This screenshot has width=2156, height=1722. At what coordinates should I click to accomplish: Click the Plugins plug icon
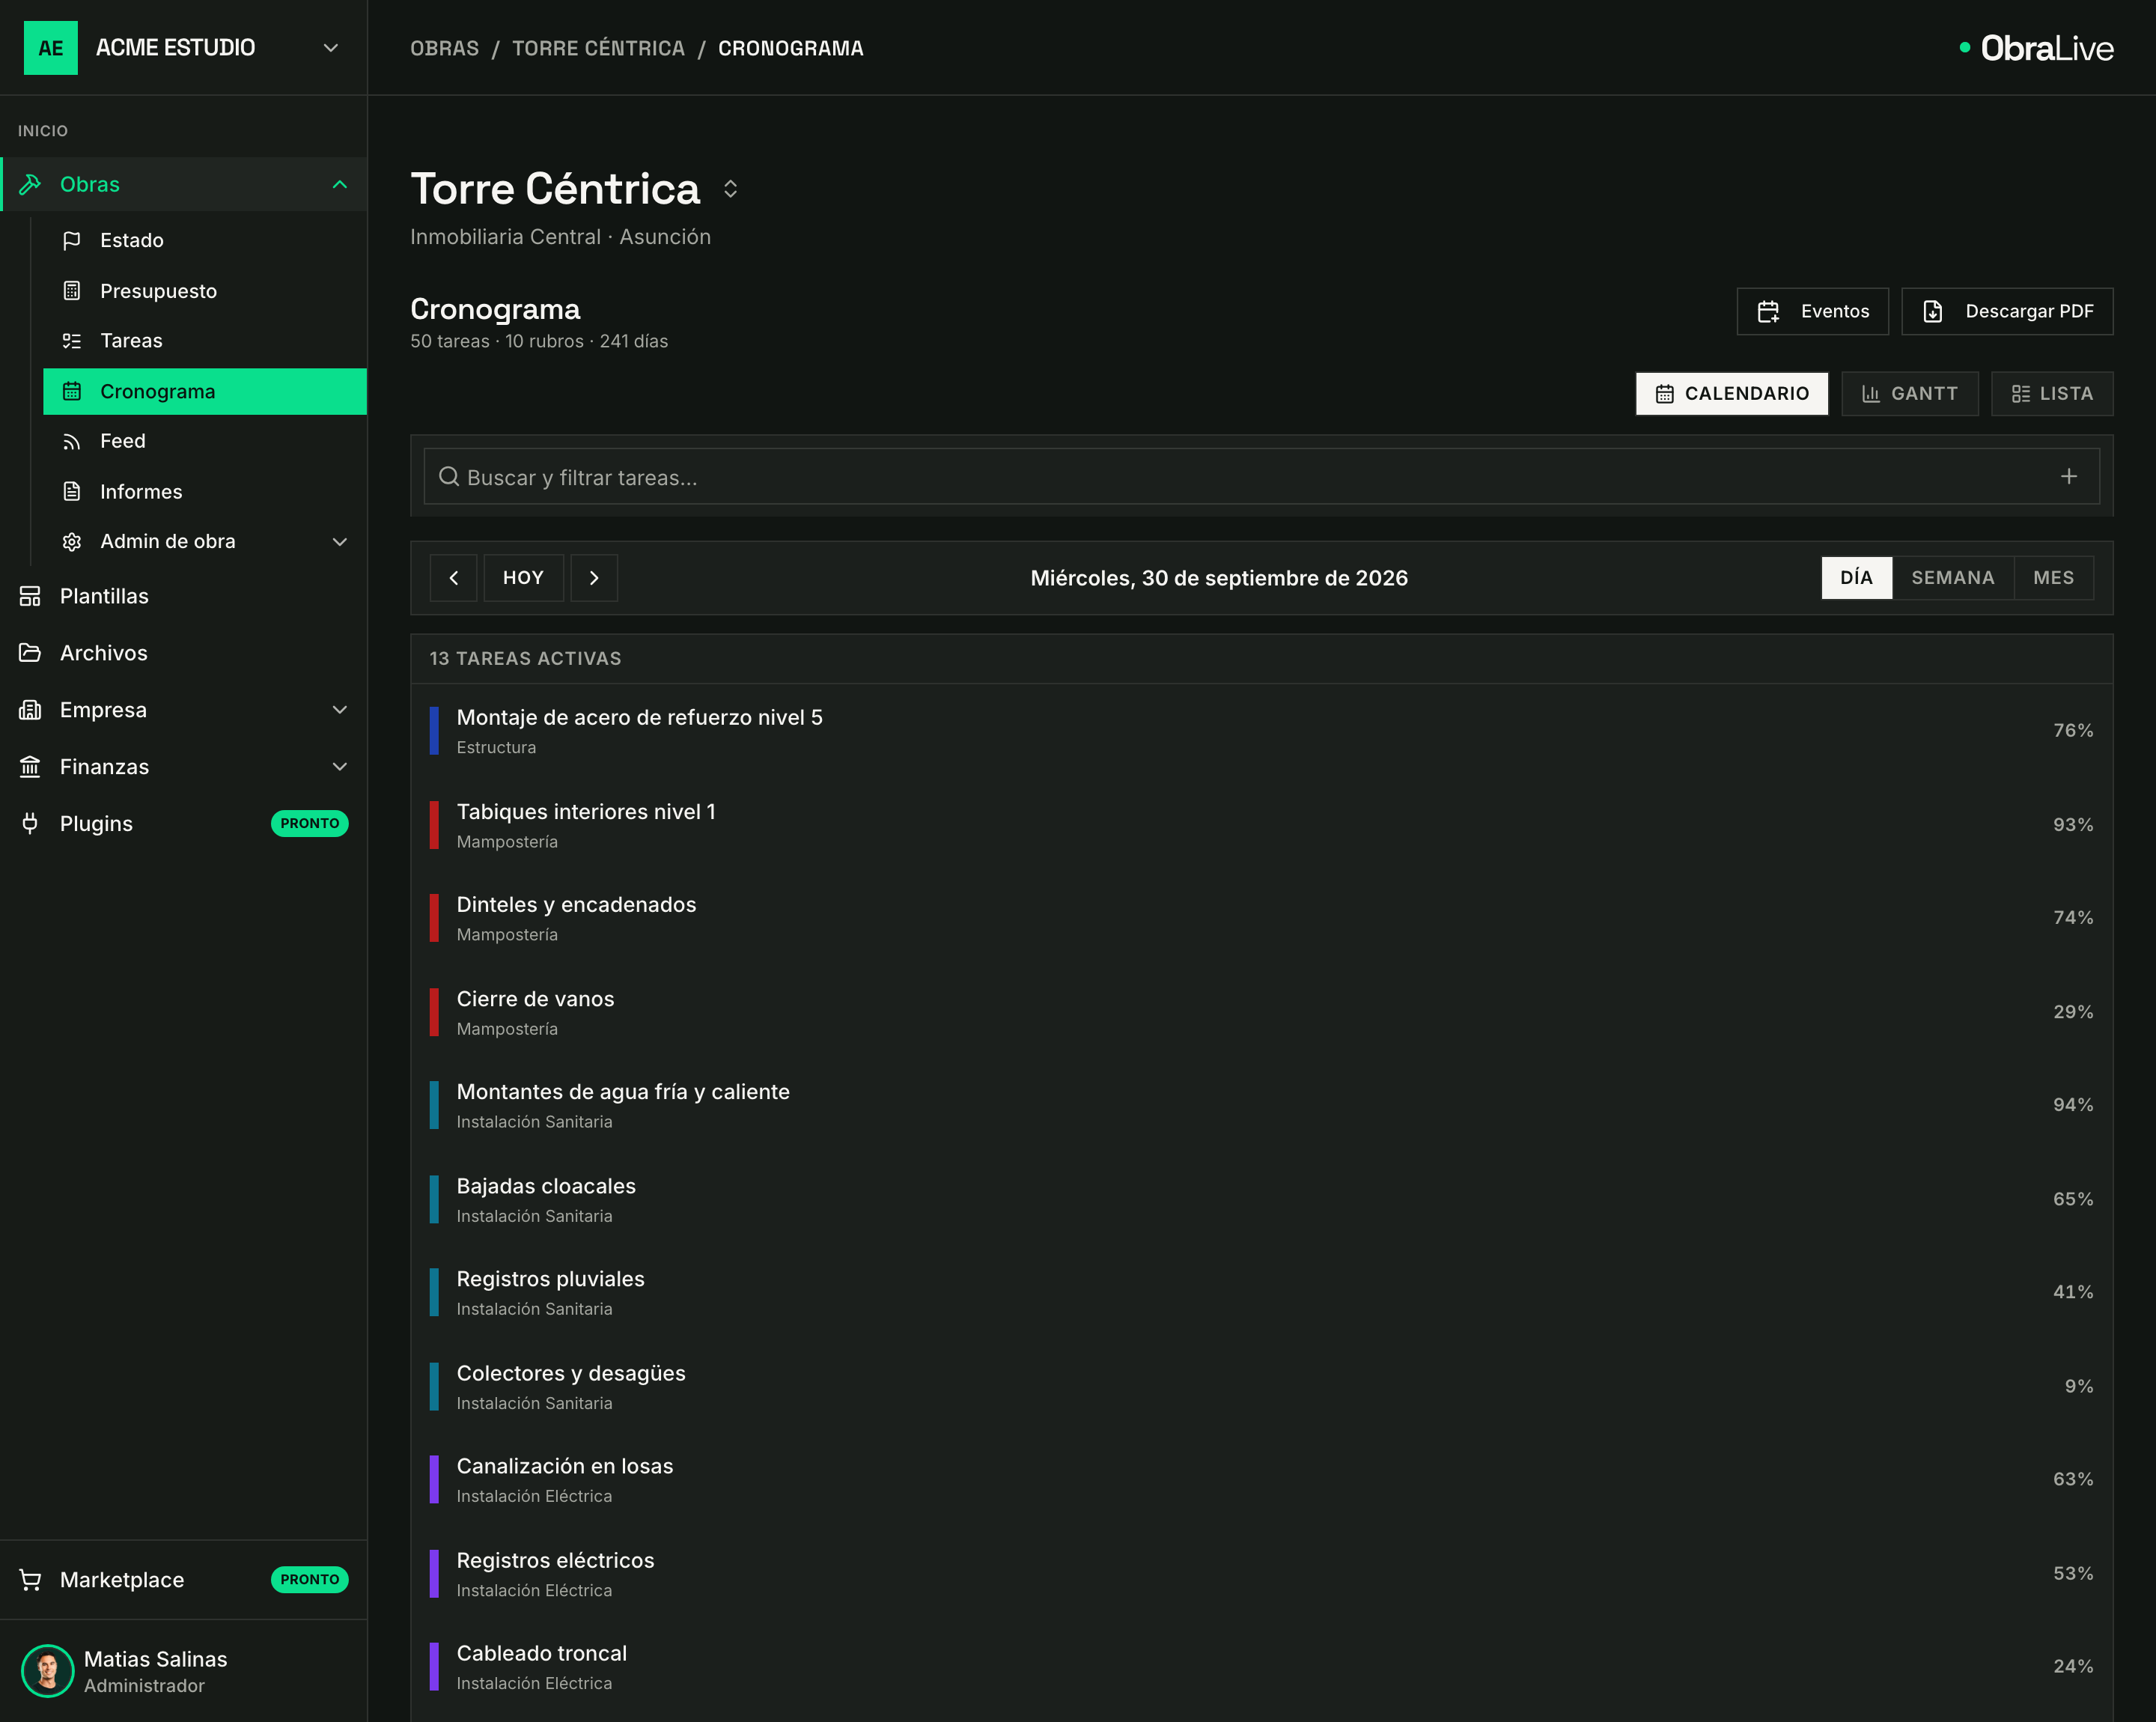[x=30, y=823]
